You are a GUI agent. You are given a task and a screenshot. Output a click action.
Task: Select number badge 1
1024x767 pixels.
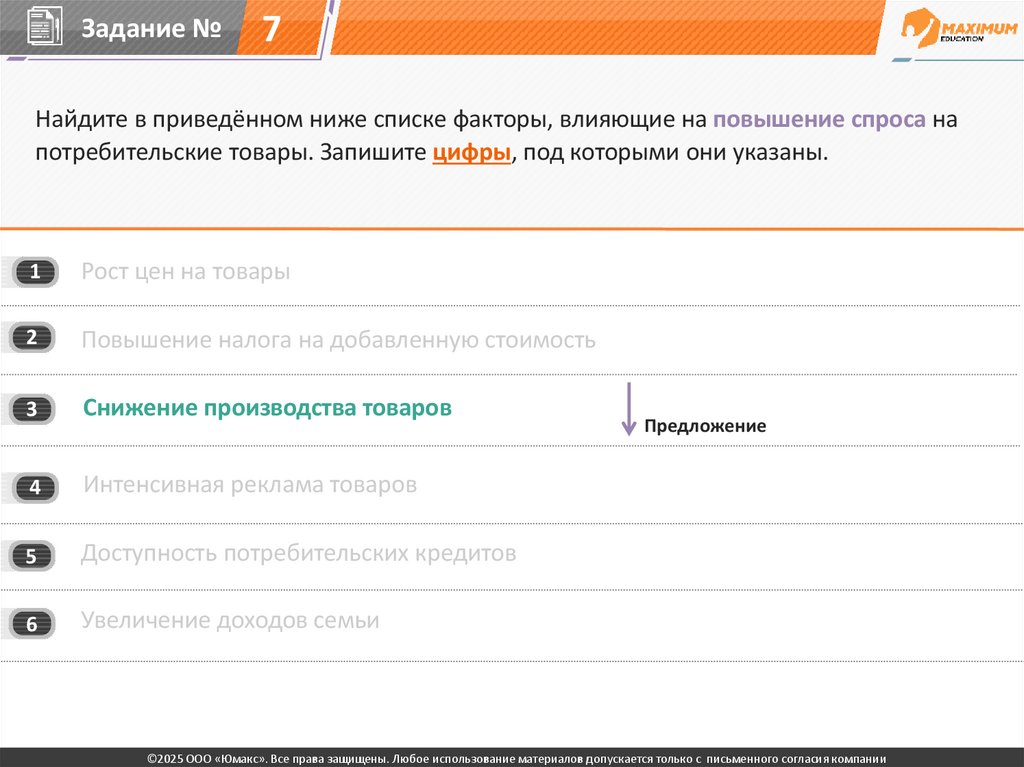tap(35, 272)
